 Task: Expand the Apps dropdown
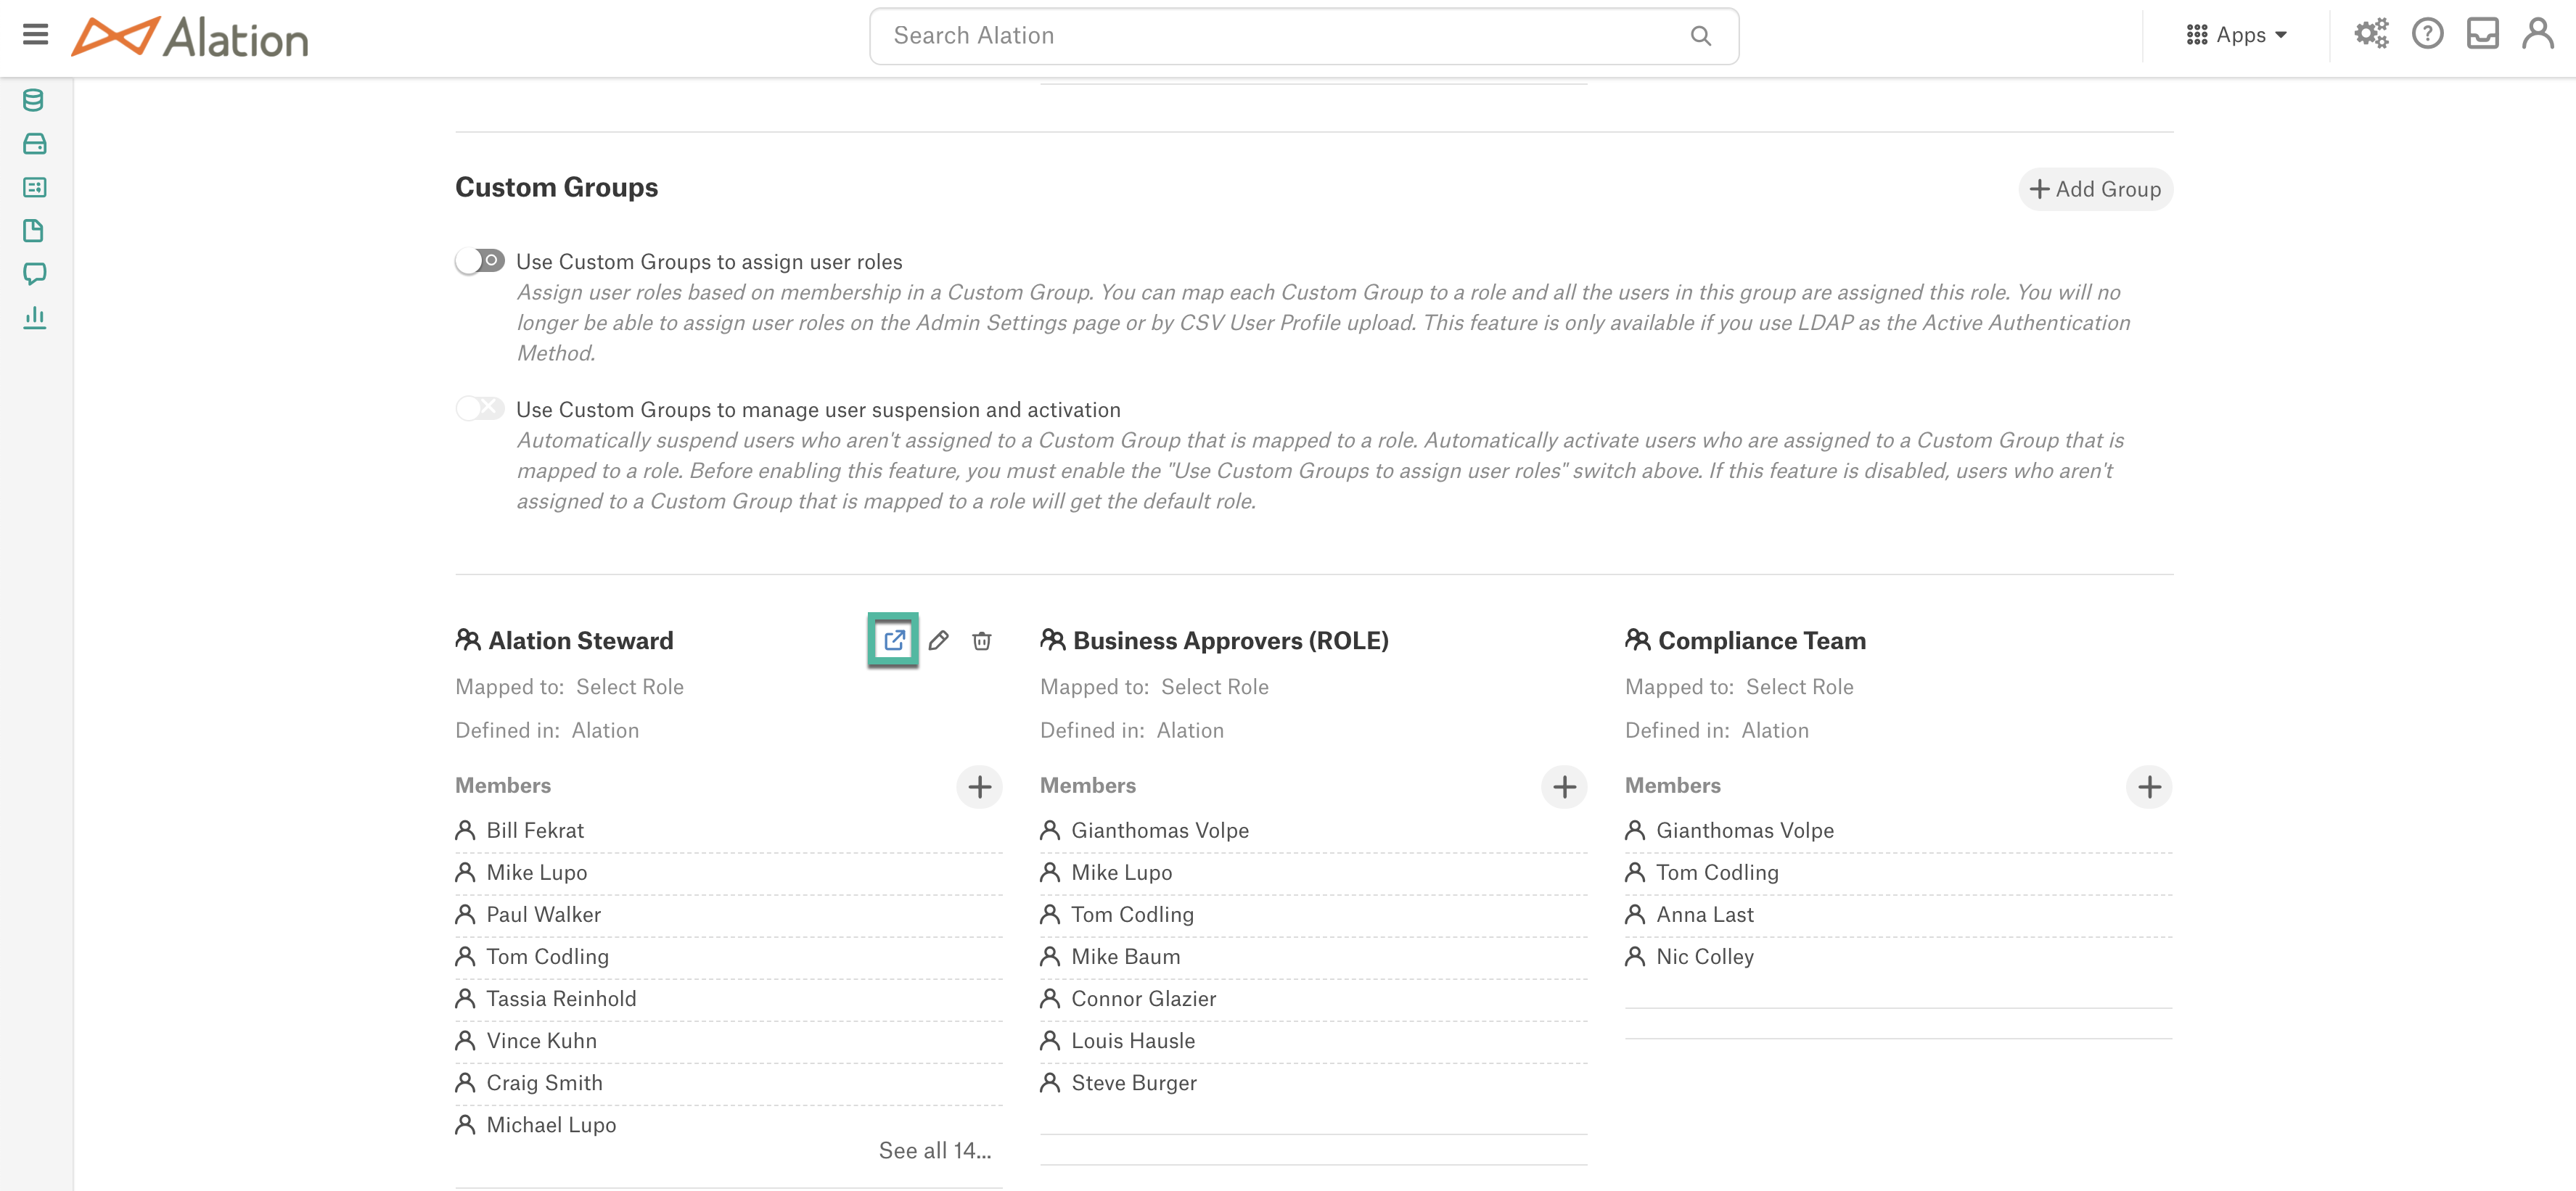2237,35
